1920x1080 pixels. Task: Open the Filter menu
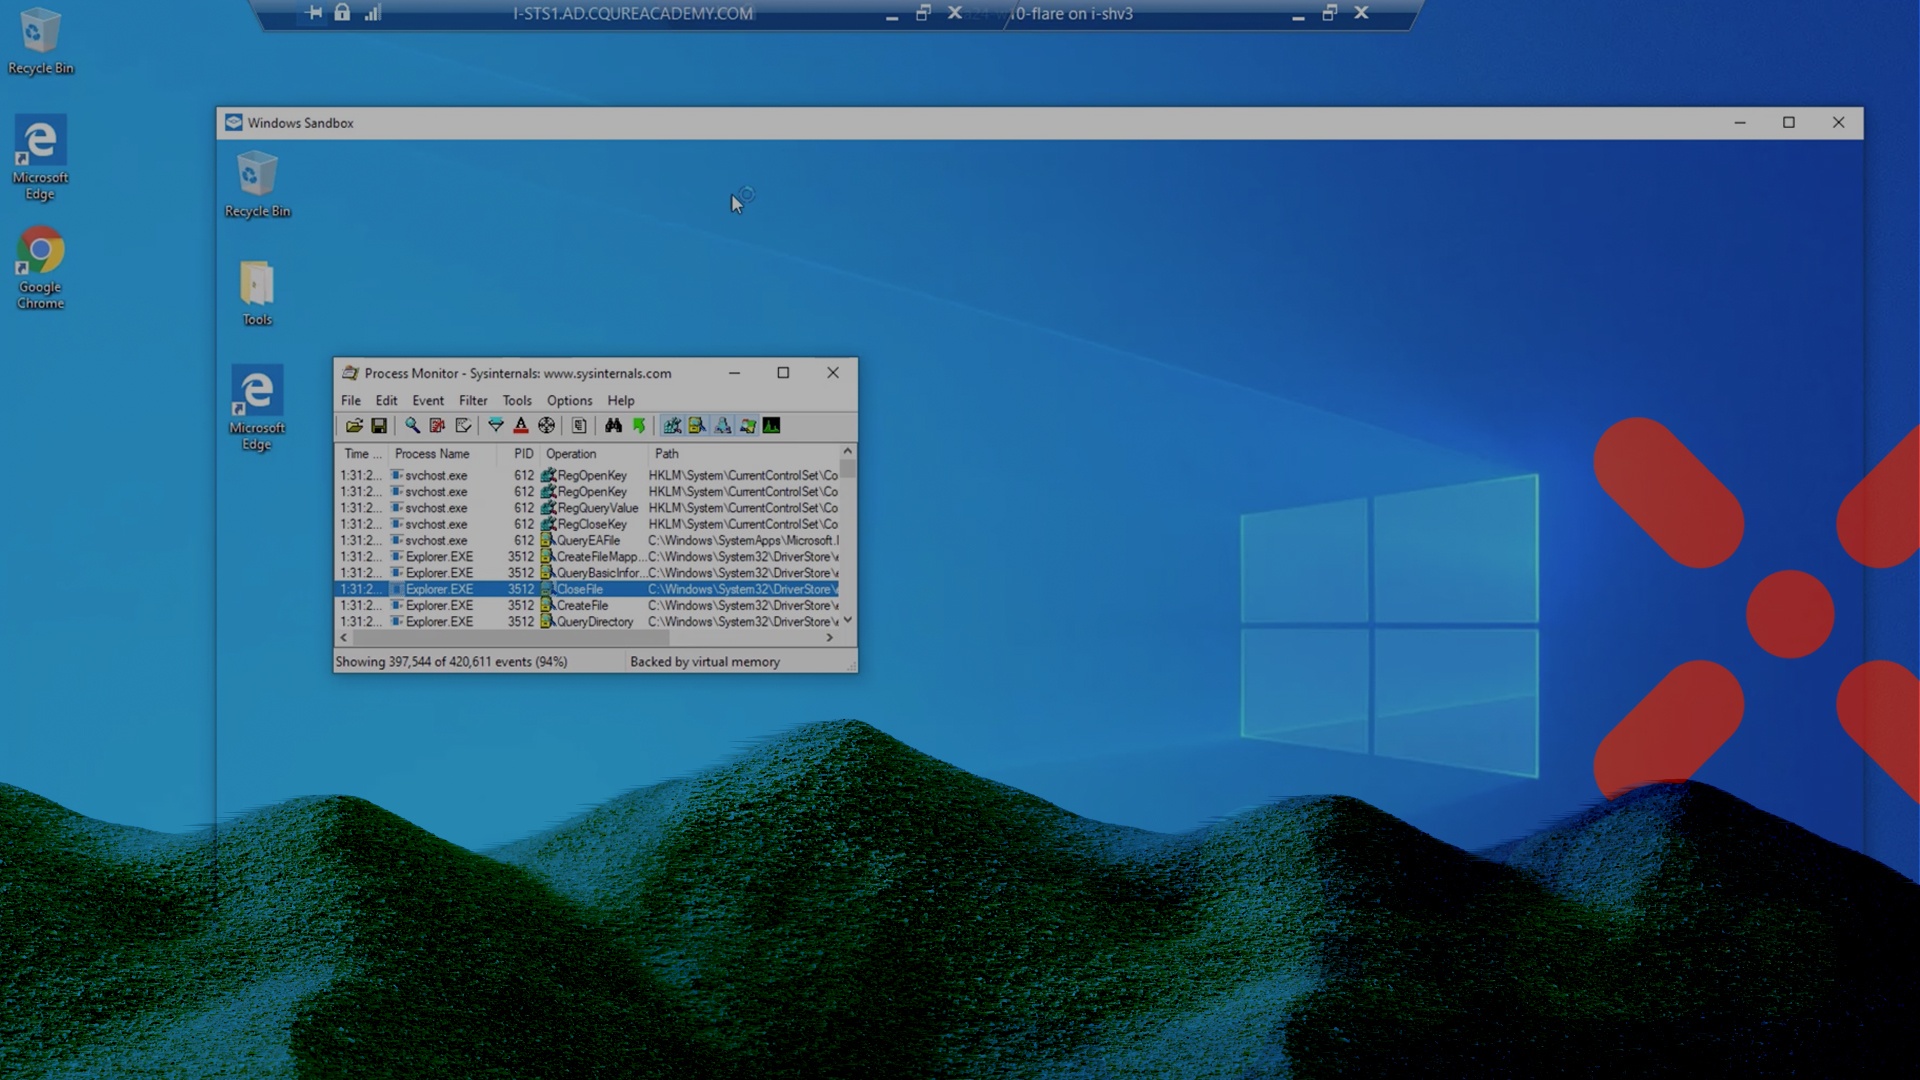click(x=473, y=400)
